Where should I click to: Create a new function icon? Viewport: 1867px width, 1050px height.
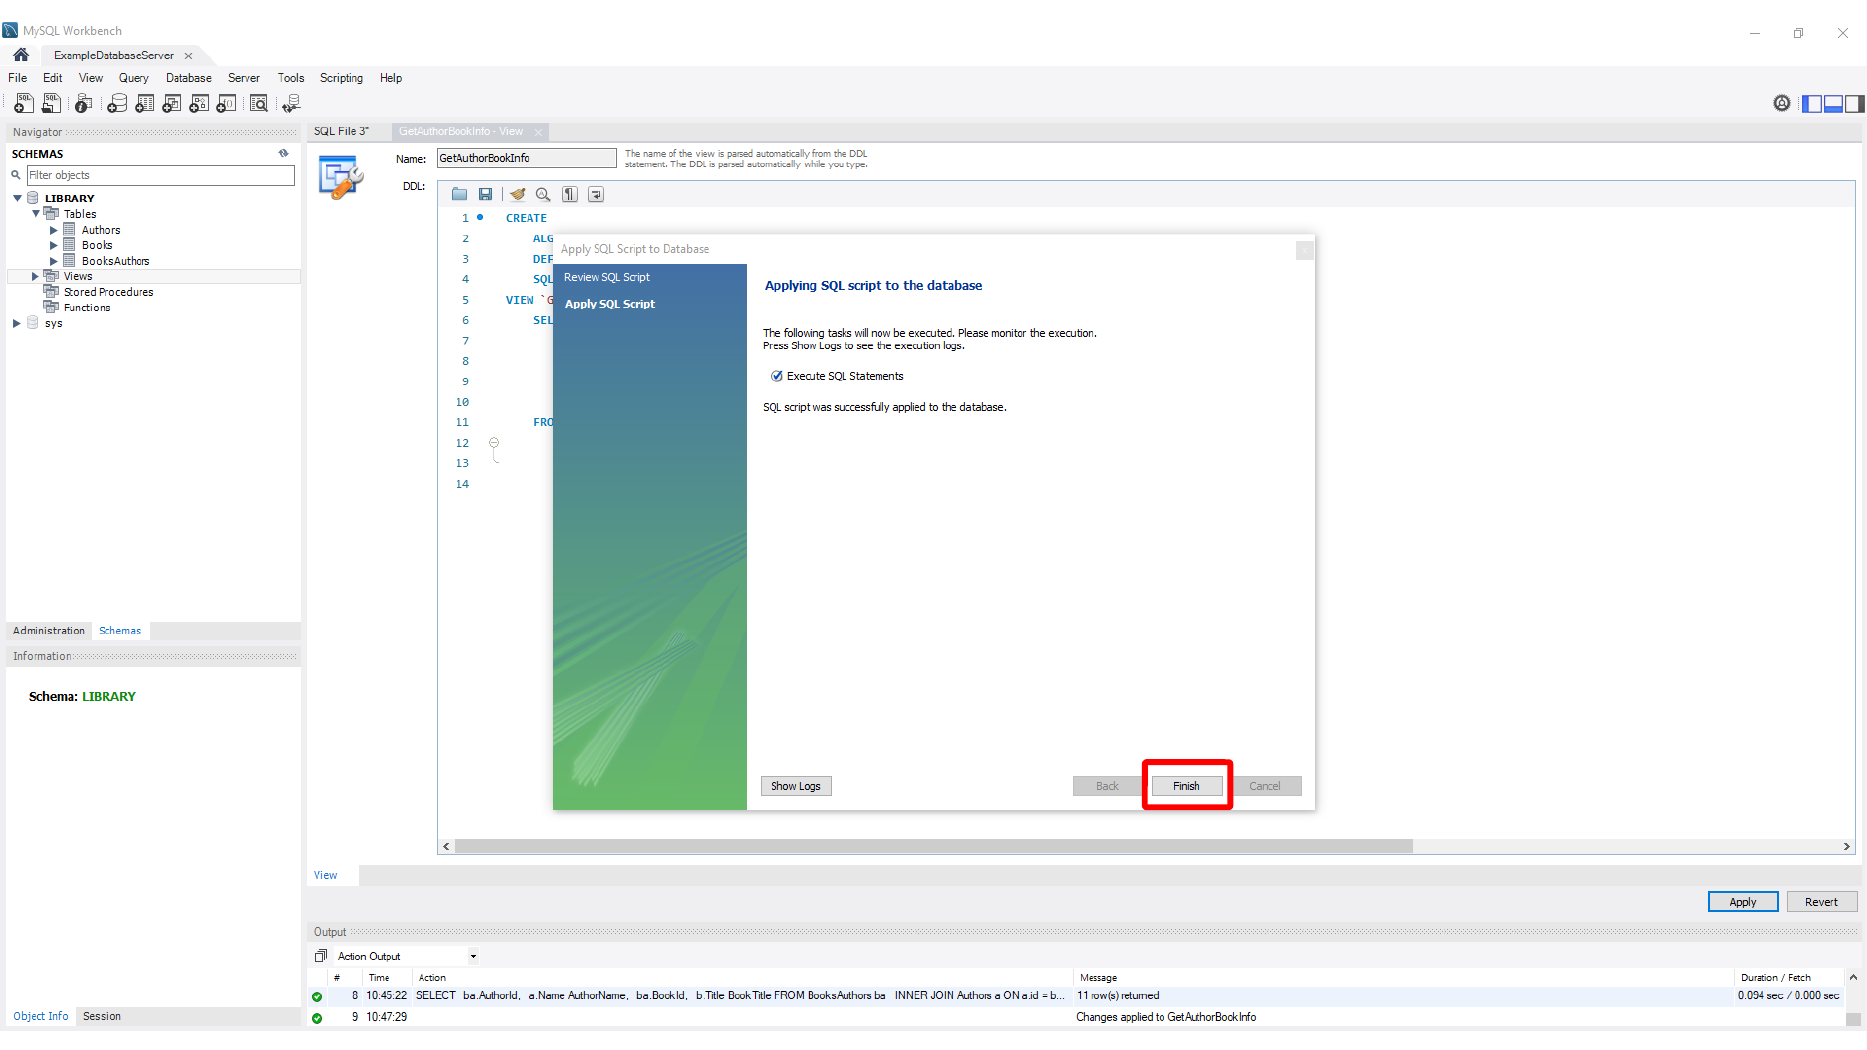[x=227, y=103]
